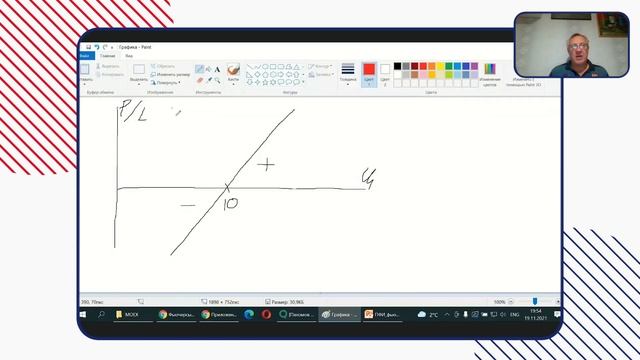This screenshot has height=360, width=640.
Task: Click the Undo arrow in quick access toolbar
Action: pos(97,47)
